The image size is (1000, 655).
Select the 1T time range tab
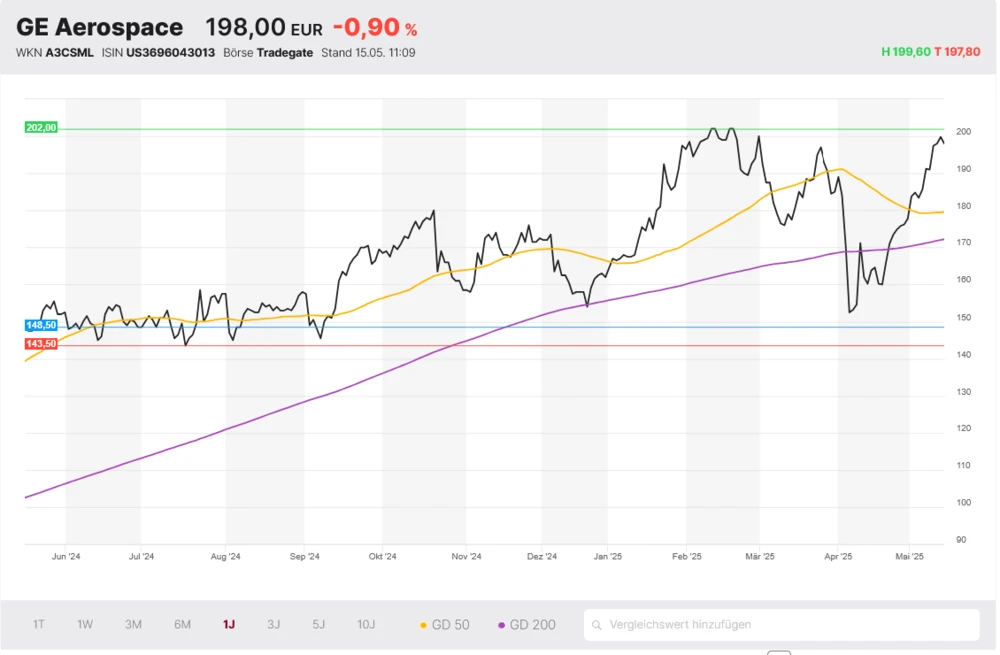(x=38, y=625)
